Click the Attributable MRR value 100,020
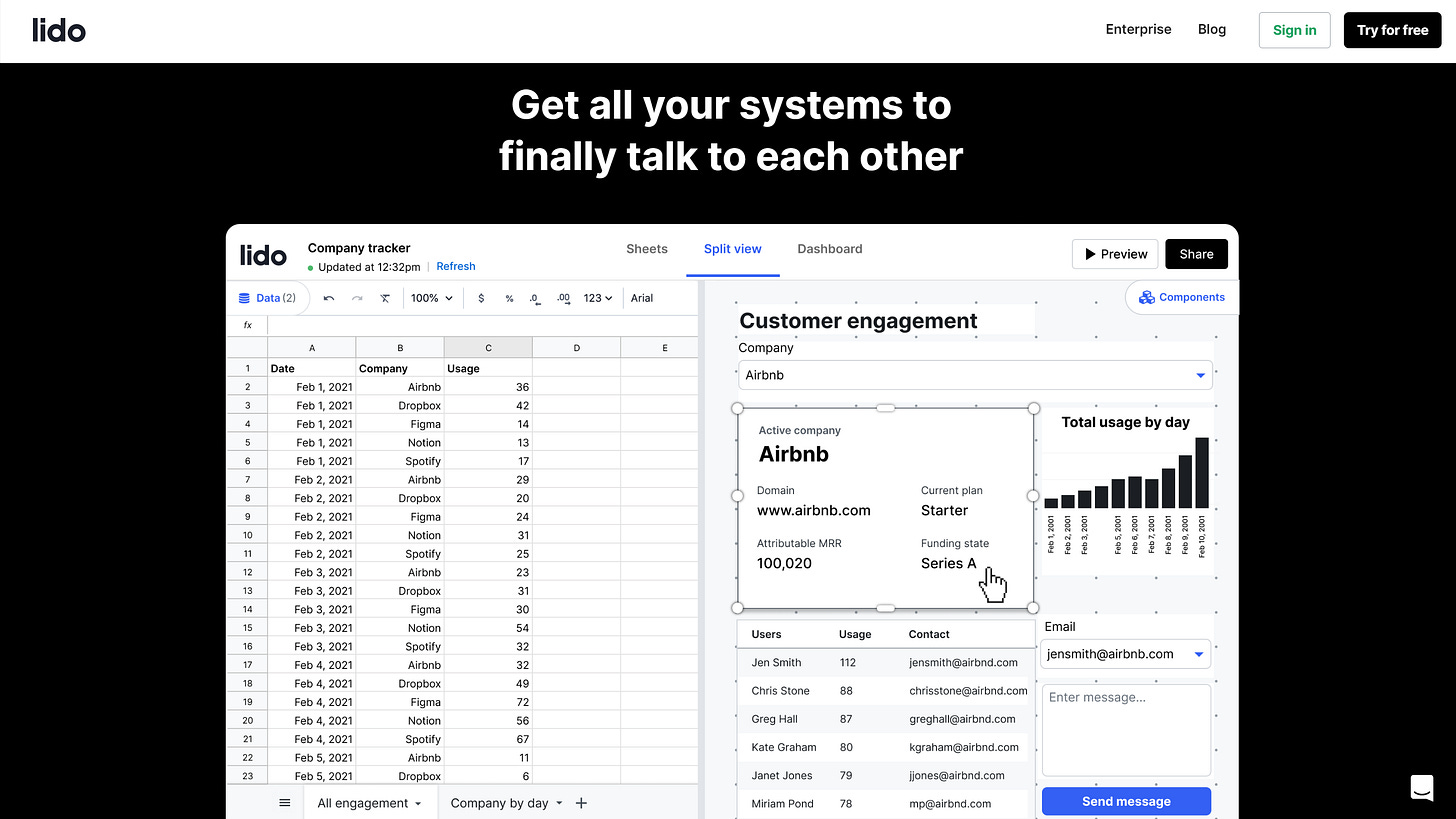Viewport: 1456px width, 819px height. (x=784, y=563)
